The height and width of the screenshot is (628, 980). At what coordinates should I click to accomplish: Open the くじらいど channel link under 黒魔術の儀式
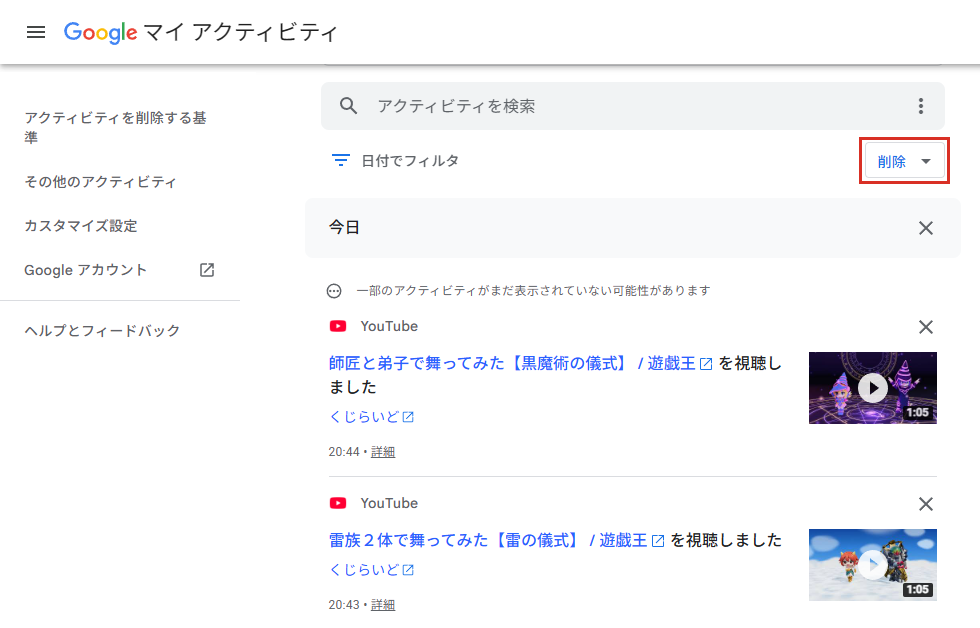[x=371, y=417]
